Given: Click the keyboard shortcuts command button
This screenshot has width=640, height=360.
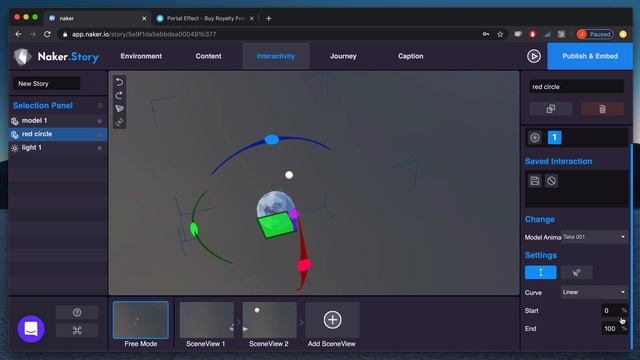Looking at the screenshot, I should pos(77,331).
